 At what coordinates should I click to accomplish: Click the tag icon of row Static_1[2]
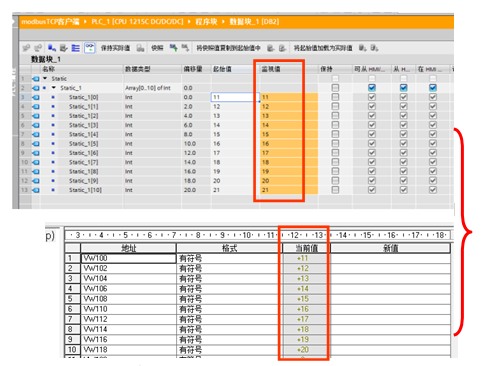point(36,116)
